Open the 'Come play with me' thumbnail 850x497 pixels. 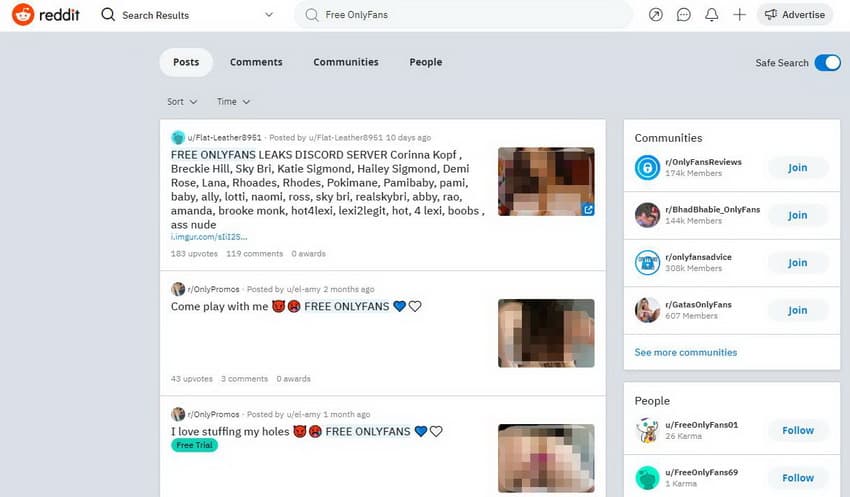(x=546, y=333)
